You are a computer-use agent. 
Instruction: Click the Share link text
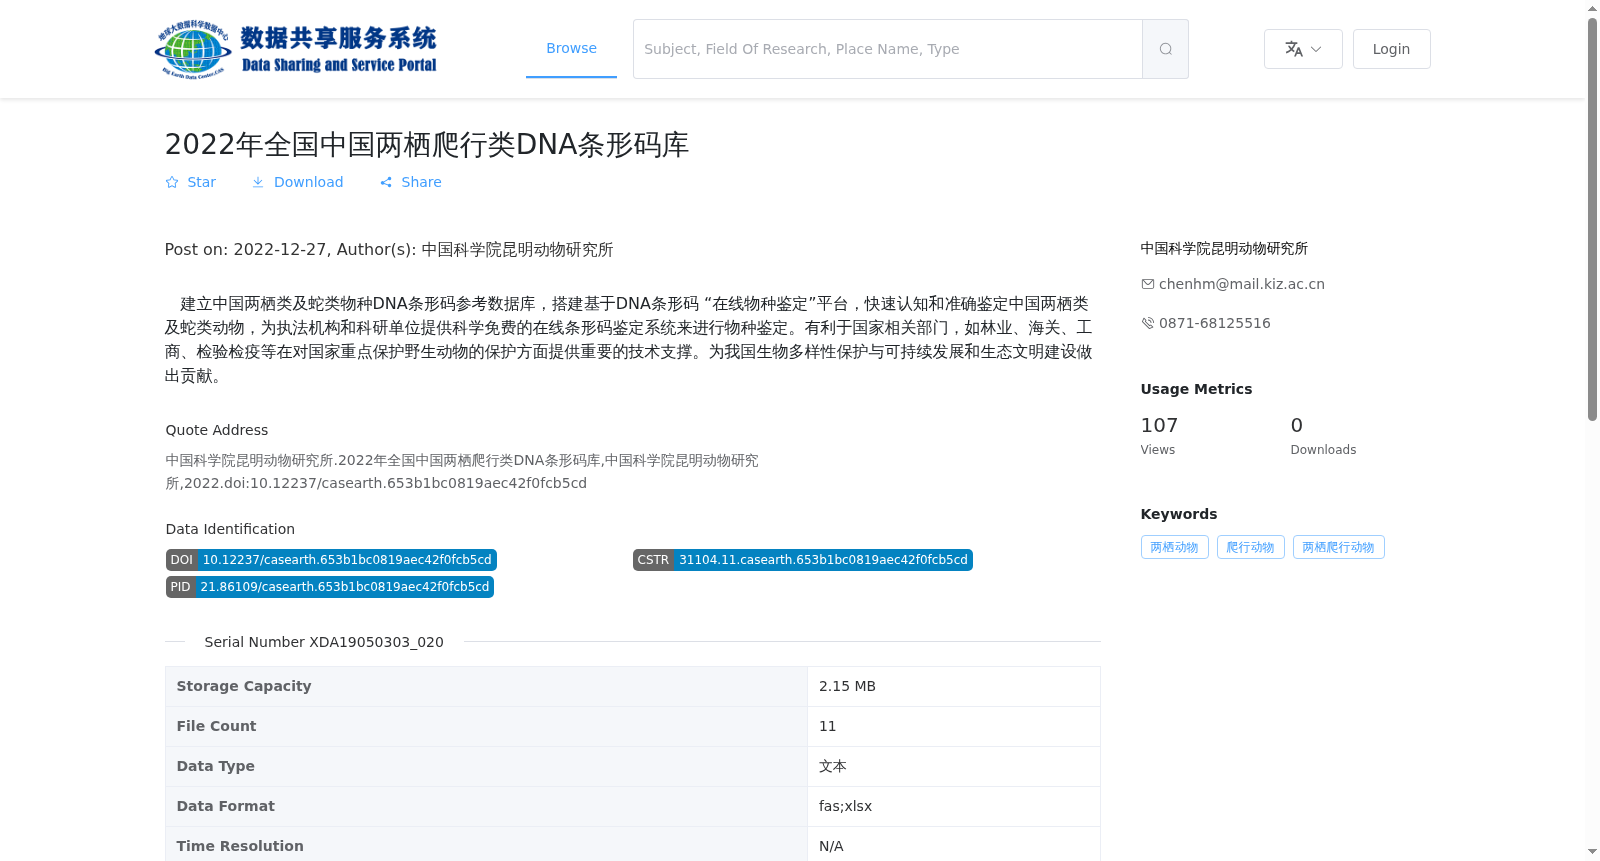click(x=421, y=182)
